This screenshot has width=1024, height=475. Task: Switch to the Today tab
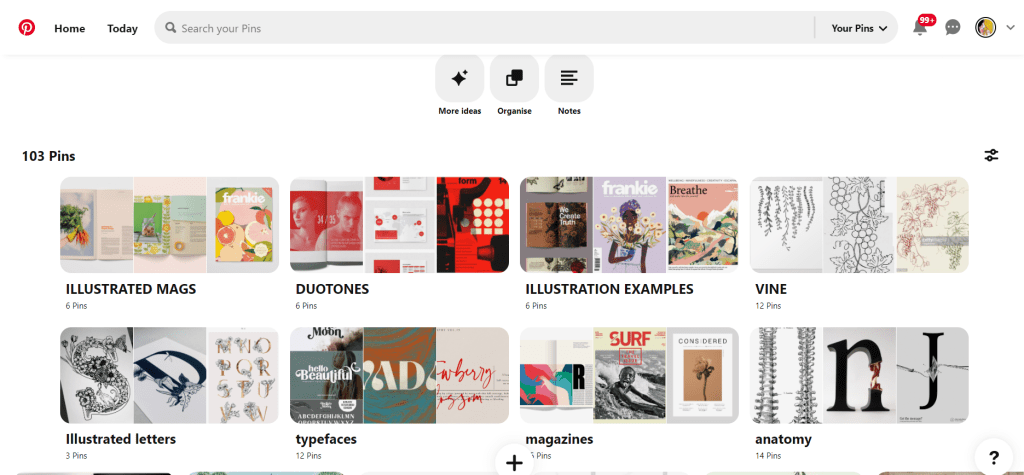point(122,28)
